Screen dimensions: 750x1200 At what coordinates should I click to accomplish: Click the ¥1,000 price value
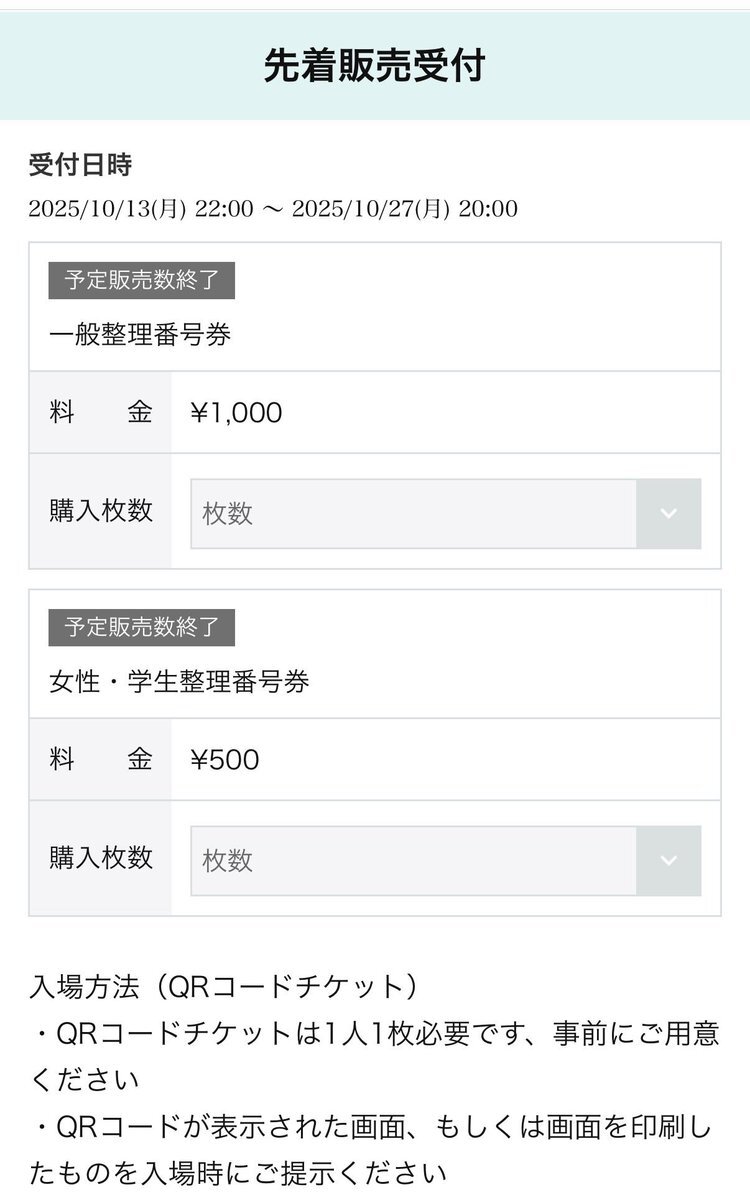(x=236, y=412)
